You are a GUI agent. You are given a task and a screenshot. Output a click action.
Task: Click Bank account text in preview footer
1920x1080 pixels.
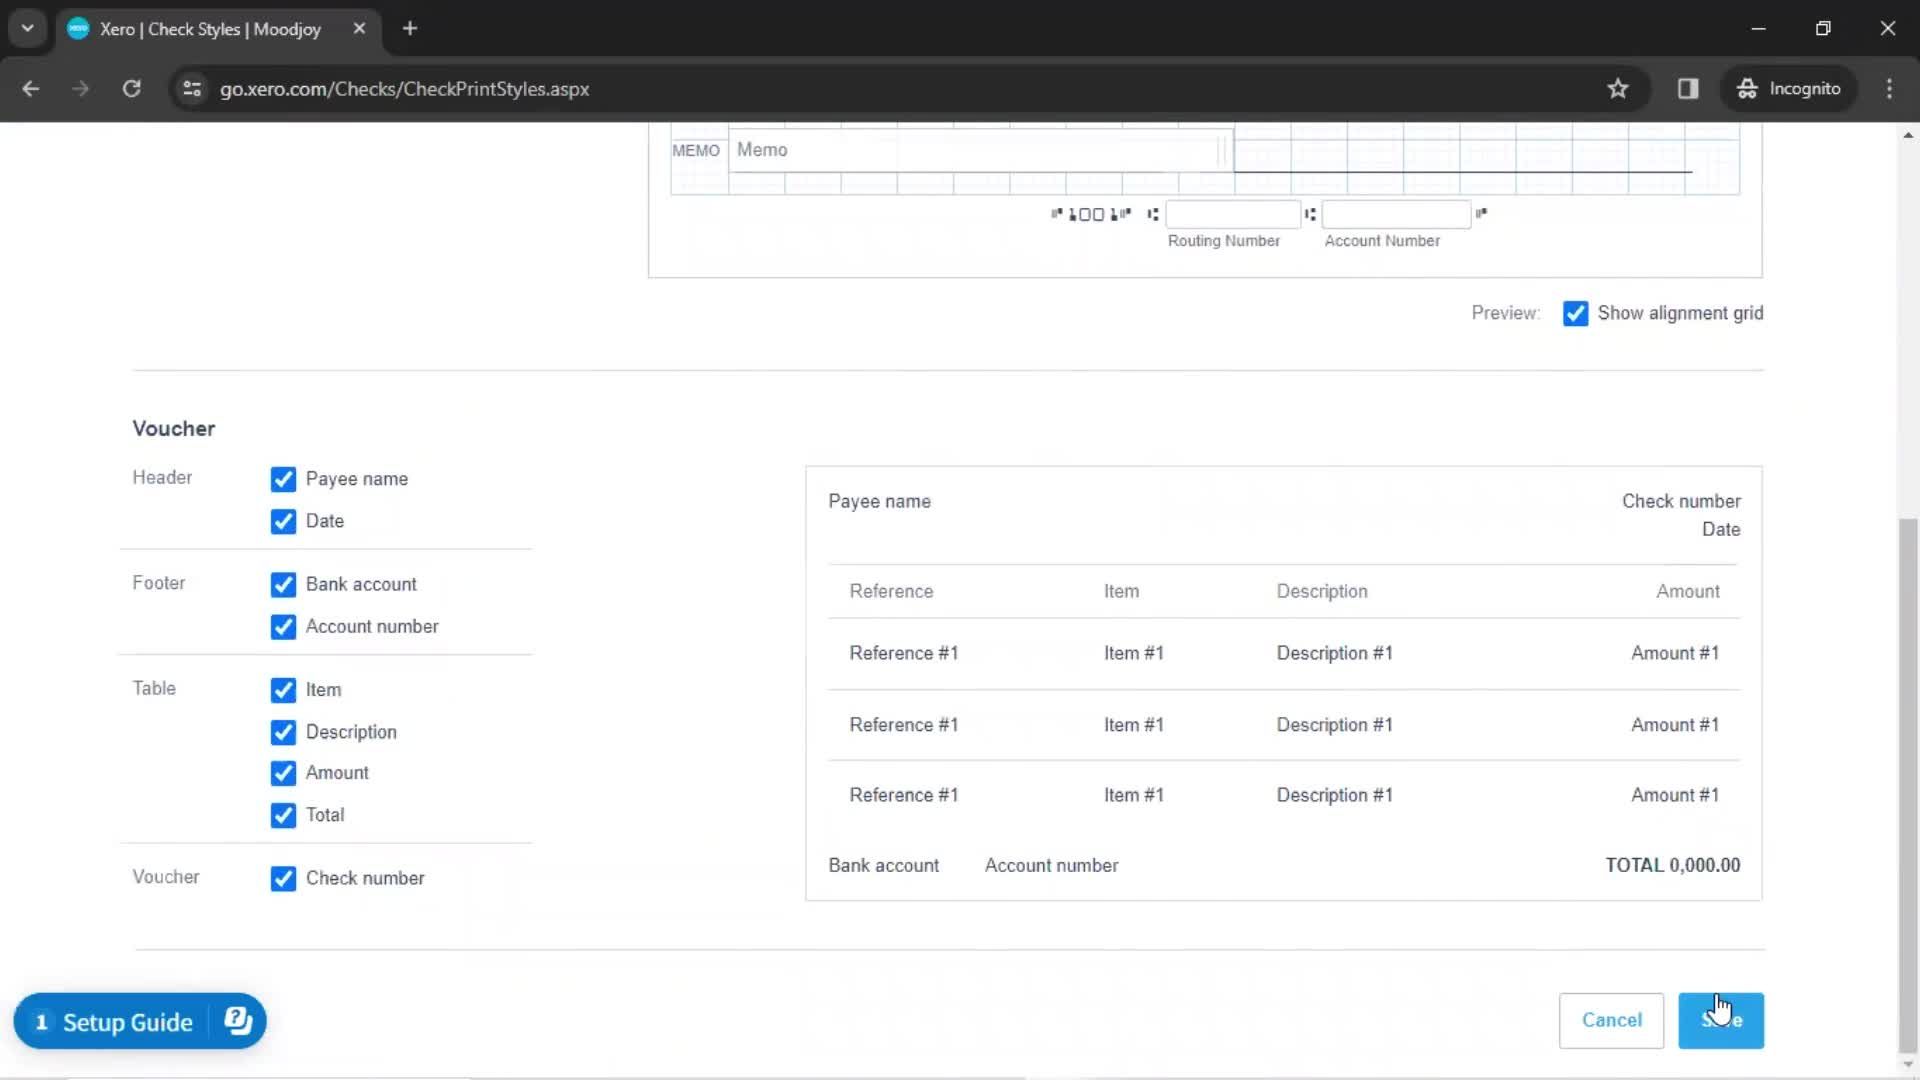click(883, 865)
